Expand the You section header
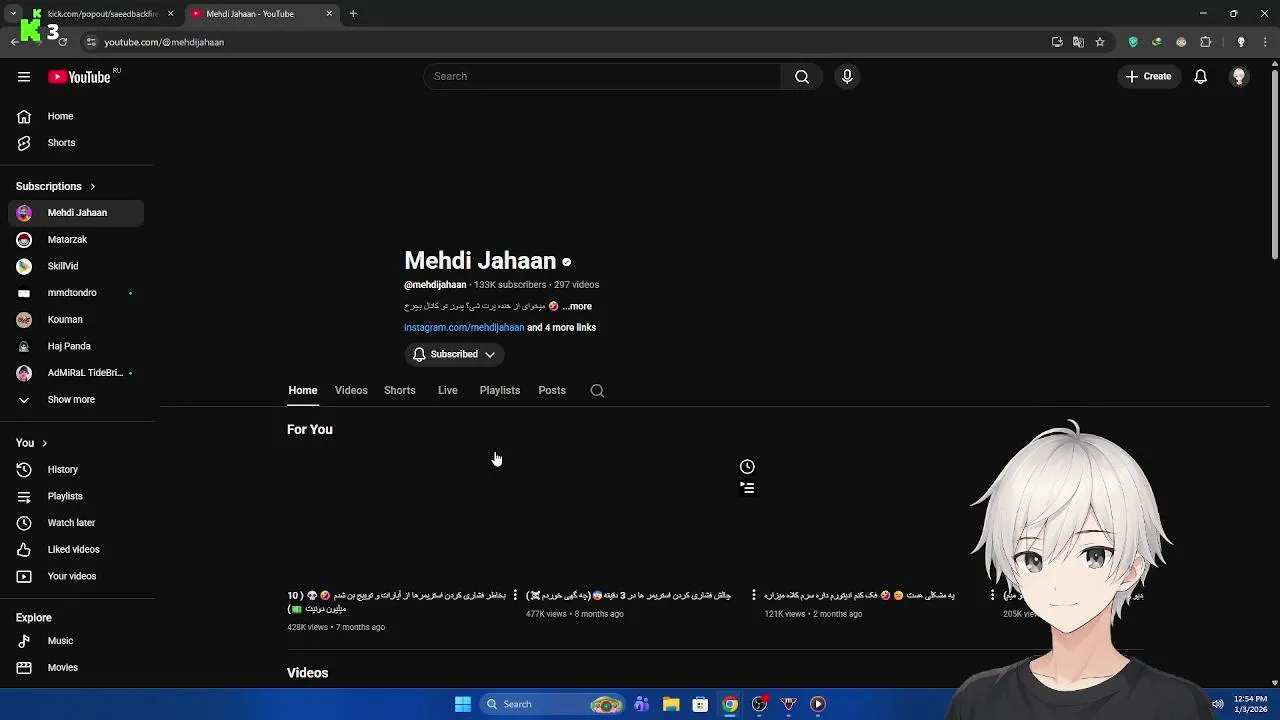Viewport: 1280px width, 720px height. tap(32, 443)
